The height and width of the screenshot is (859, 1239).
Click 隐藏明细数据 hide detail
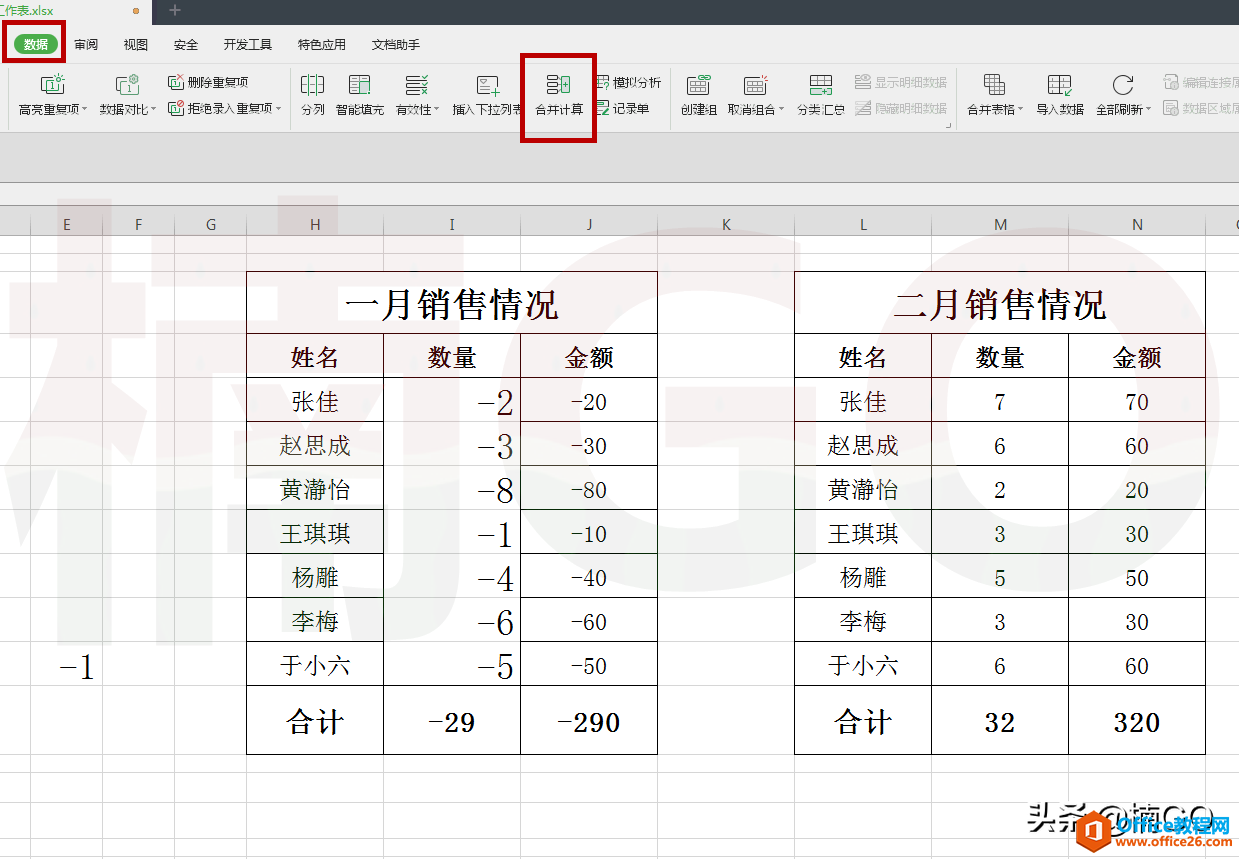click(901, 108)
